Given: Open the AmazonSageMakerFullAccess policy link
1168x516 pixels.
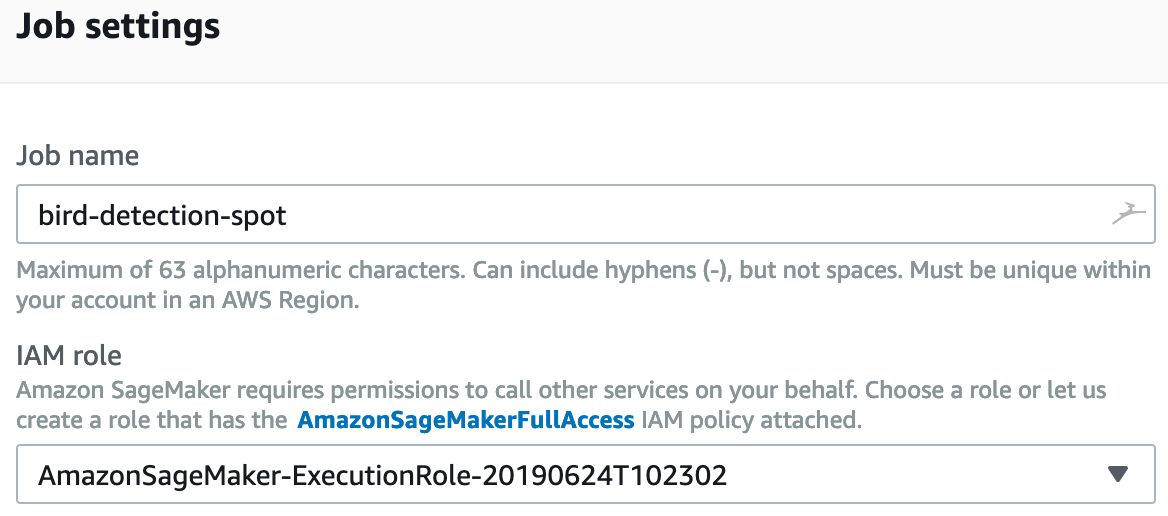Looking at the screenshot, I should (x=465, y=420).
